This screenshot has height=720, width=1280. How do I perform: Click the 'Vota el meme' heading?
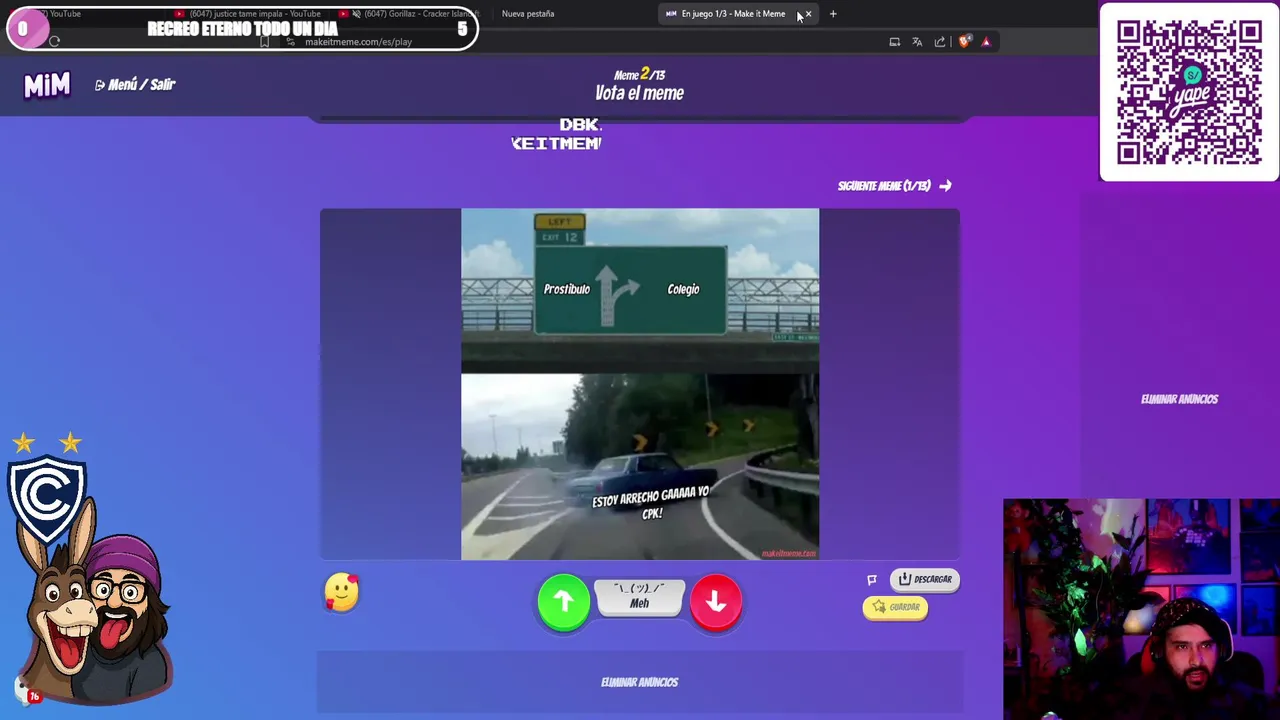pos(639,93)
